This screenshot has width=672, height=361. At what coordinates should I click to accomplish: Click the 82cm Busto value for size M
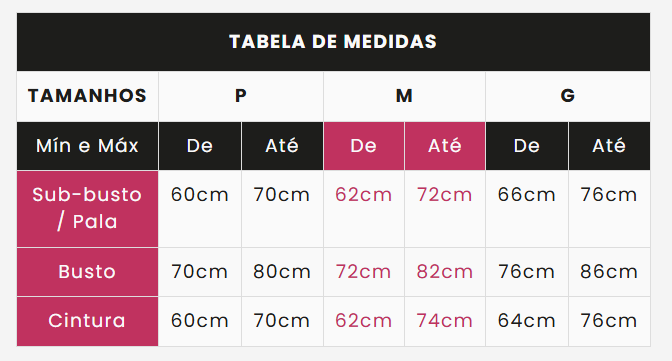pos(445,272)
